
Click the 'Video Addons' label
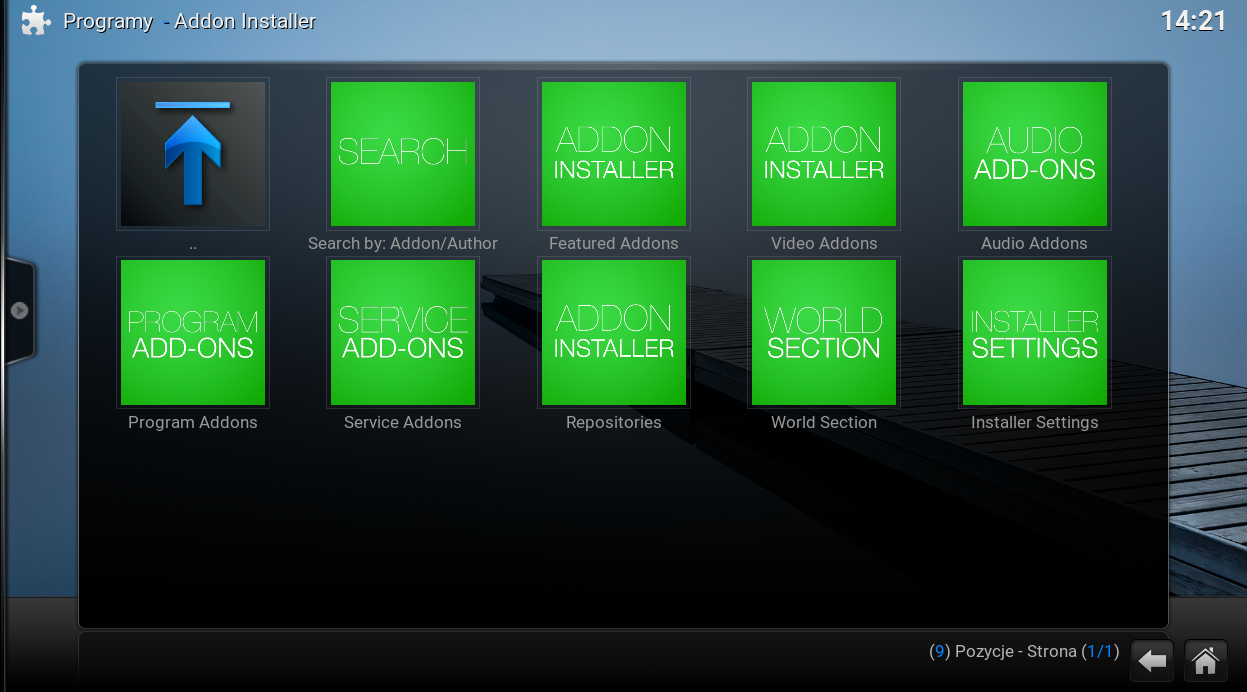pos(824,243)
